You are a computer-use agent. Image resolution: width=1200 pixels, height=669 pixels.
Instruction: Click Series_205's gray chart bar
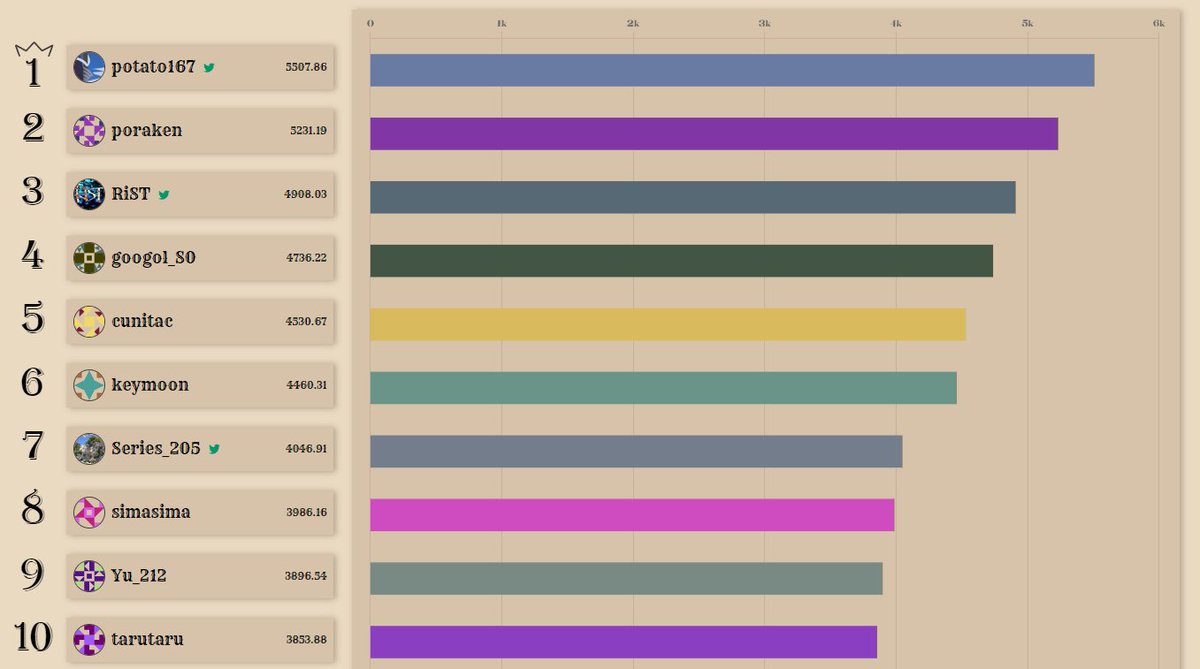coord(636,451)
